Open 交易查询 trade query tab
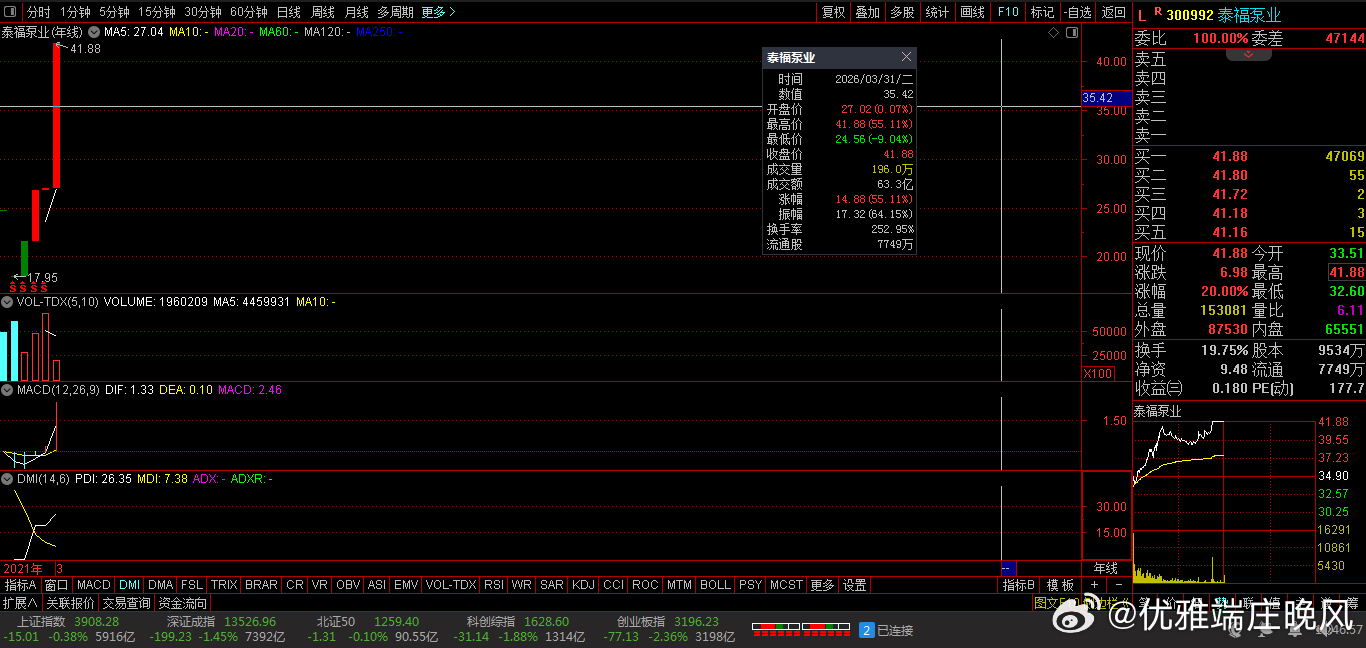 [126, 603]
